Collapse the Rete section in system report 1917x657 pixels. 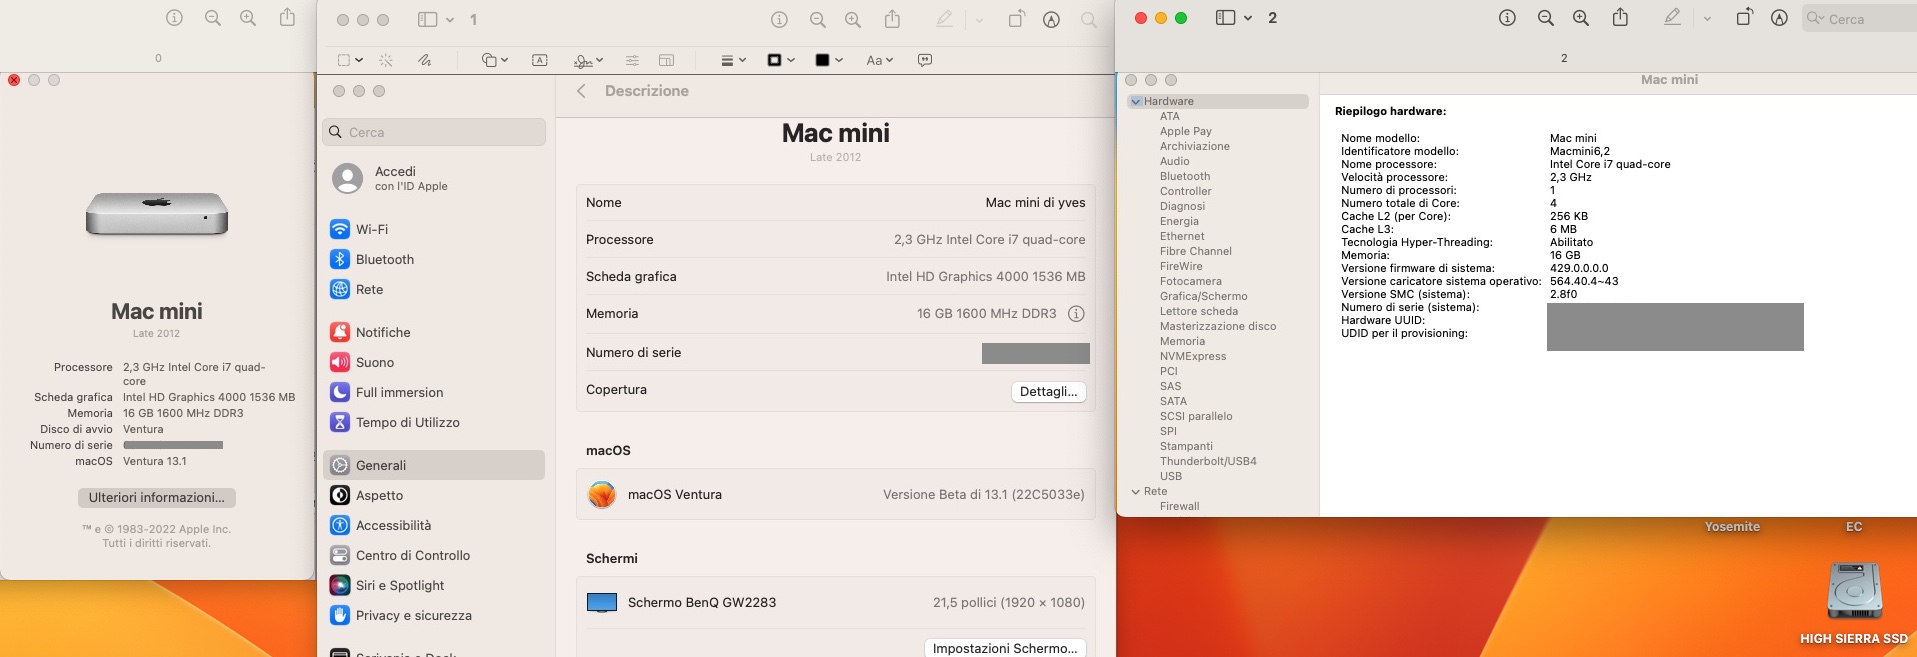click(1136, 491)
